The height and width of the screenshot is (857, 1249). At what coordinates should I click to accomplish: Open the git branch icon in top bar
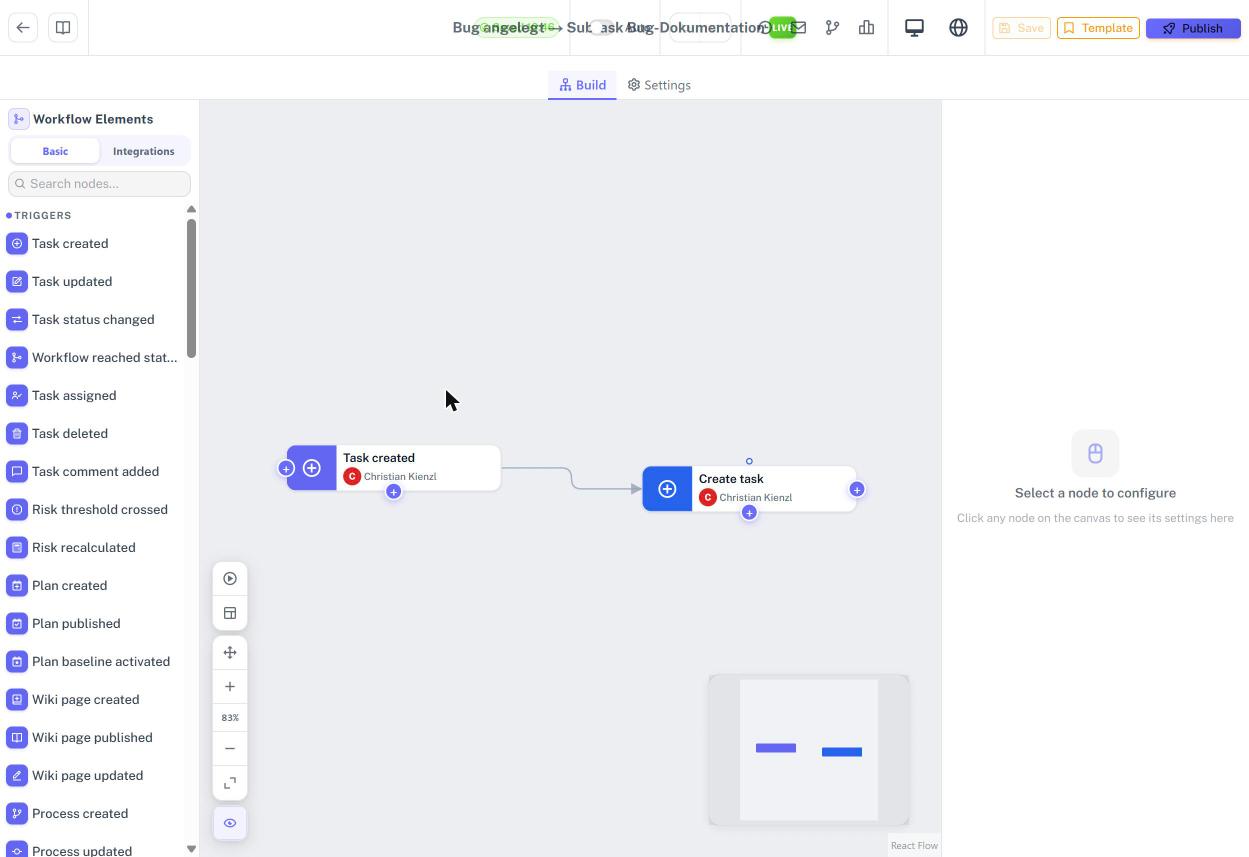pos(832,28)
